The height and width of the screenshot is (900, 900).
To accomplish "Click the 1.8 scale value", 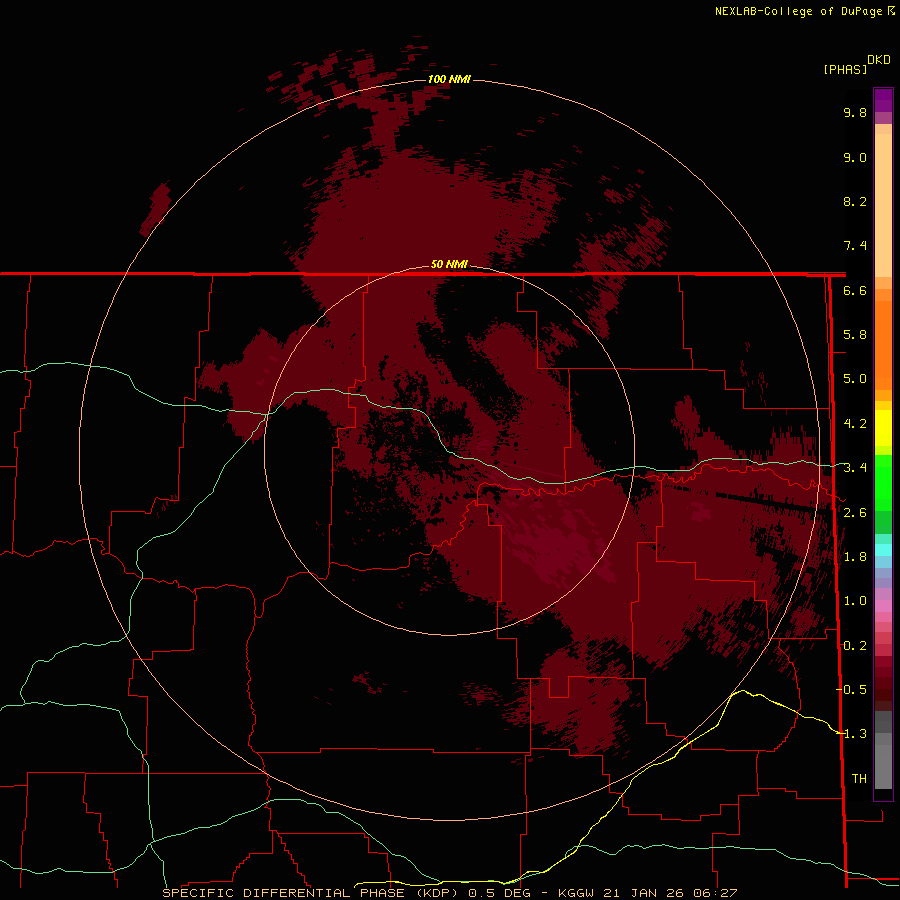I will (855, 557).
